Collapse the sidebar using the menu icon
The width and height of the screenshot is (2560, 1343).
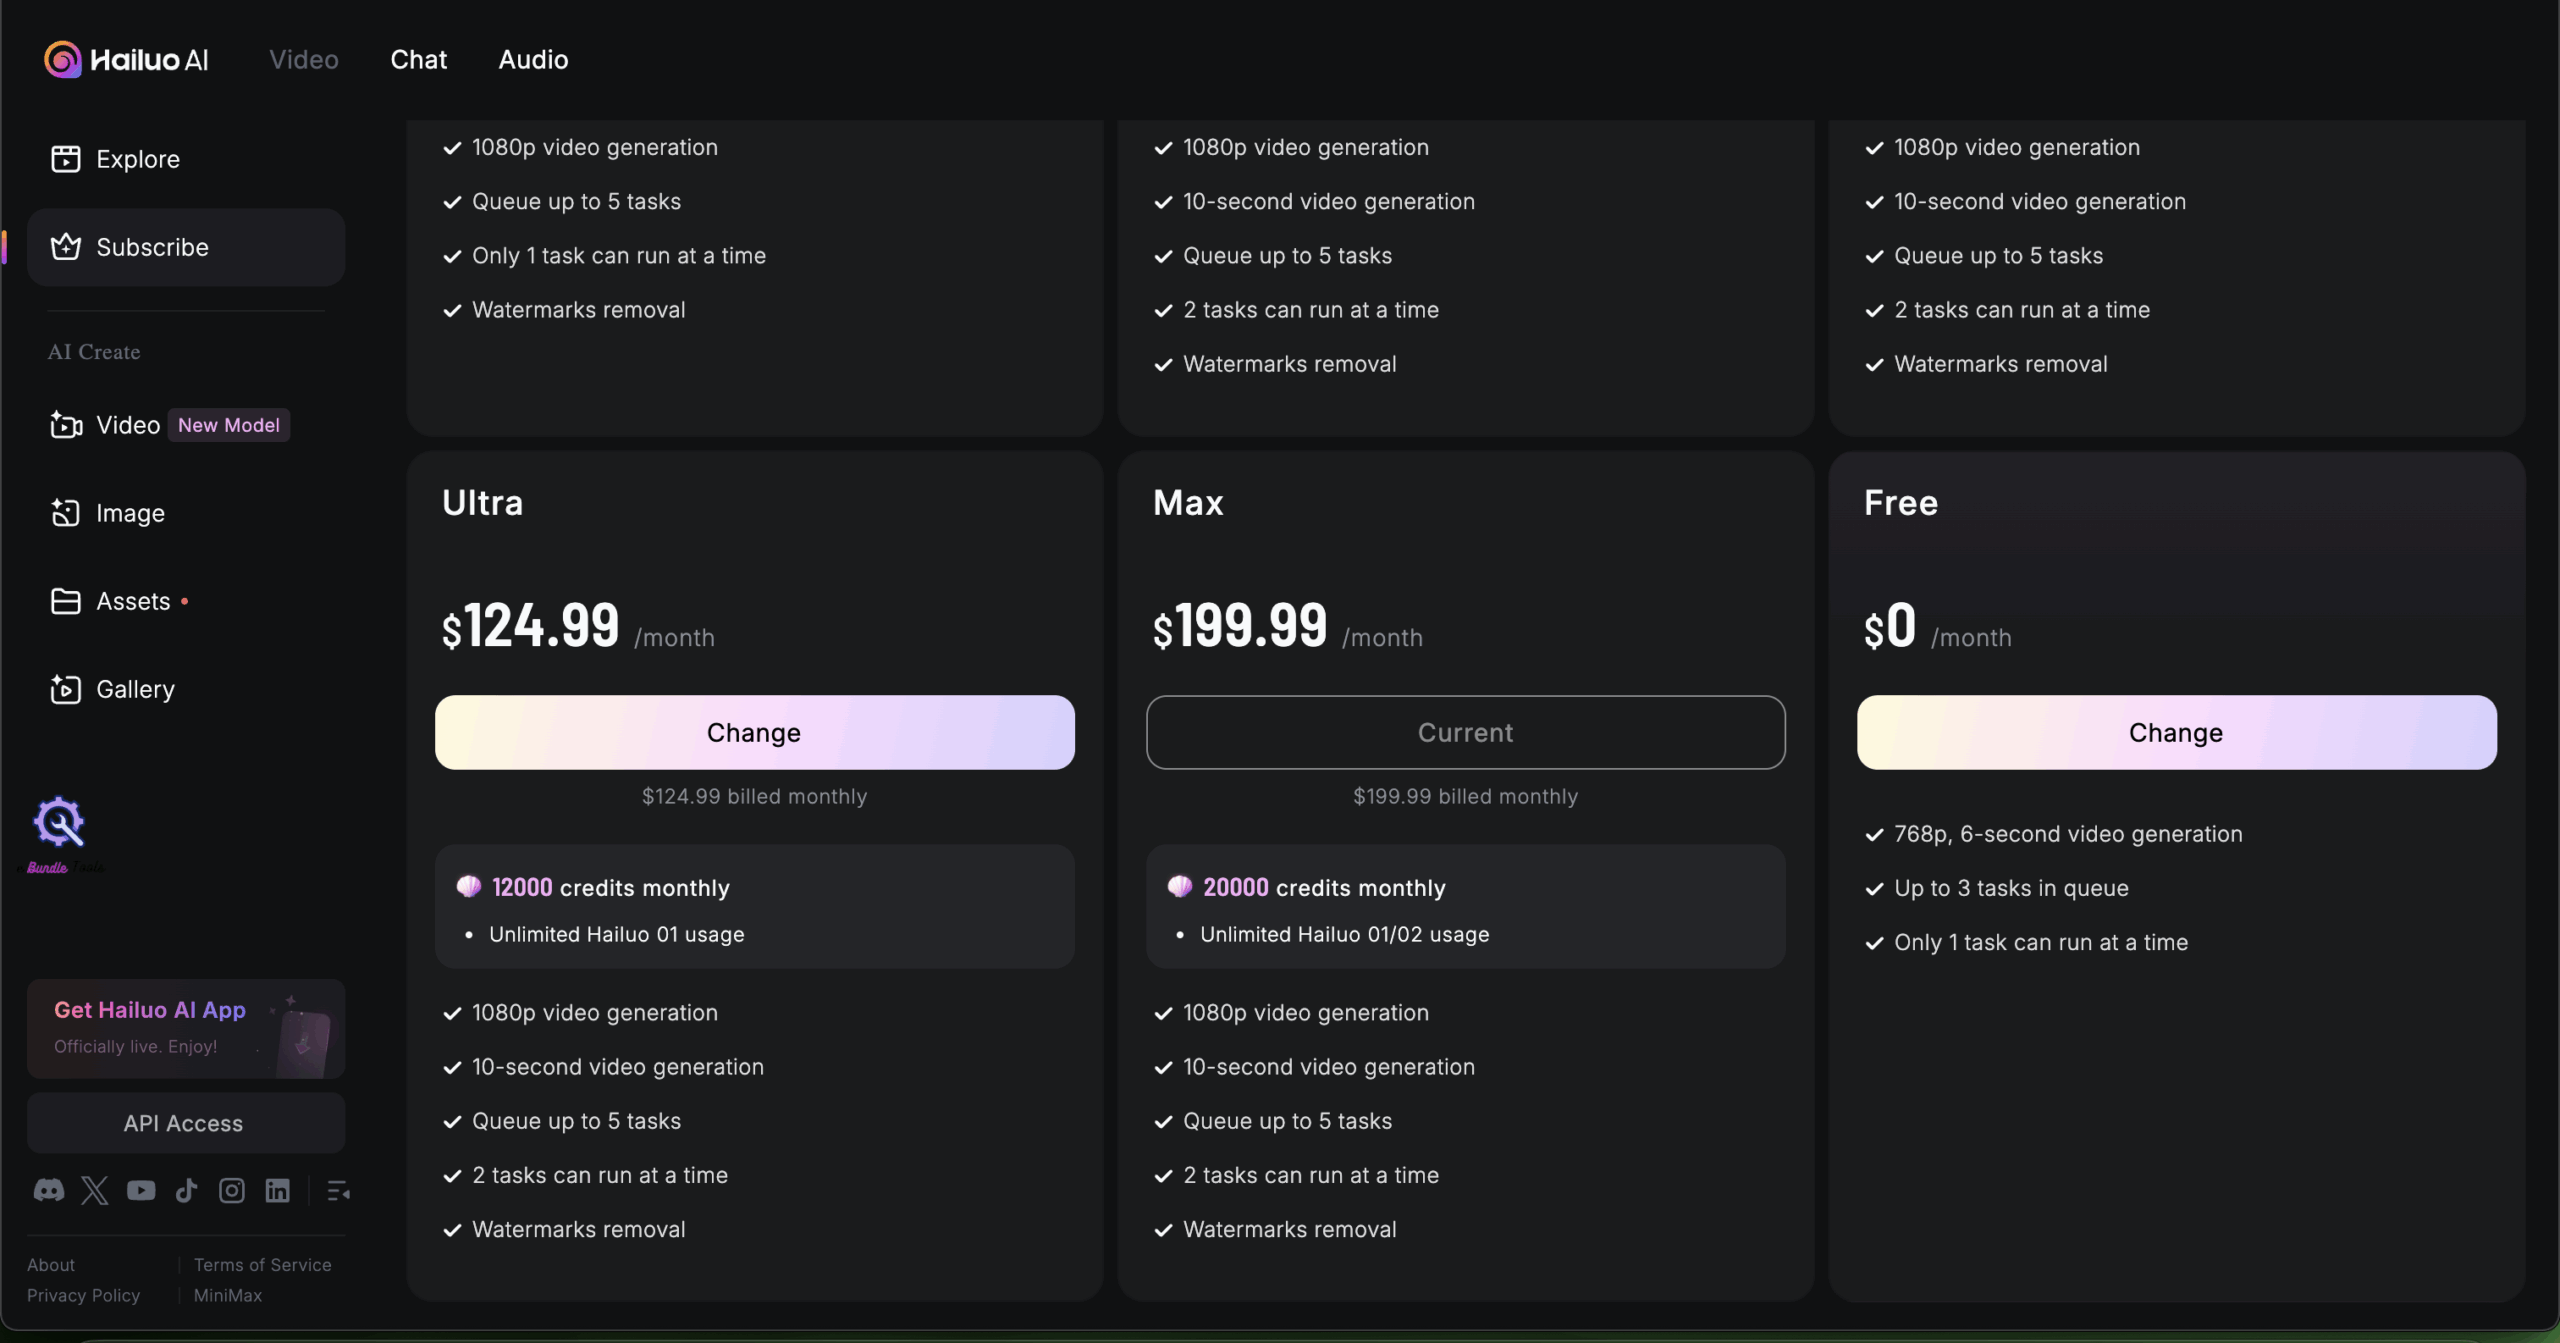[x=338, y=1190]
